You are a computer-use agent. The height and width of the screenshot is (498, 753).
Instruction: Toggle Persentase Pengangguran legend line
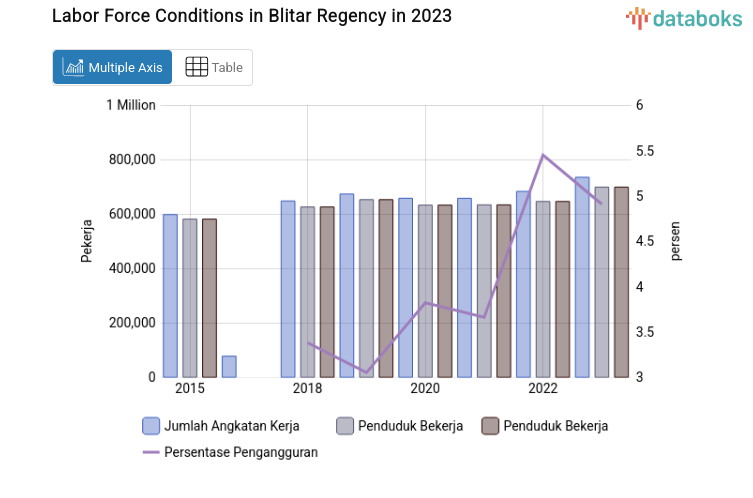point(151,452)
